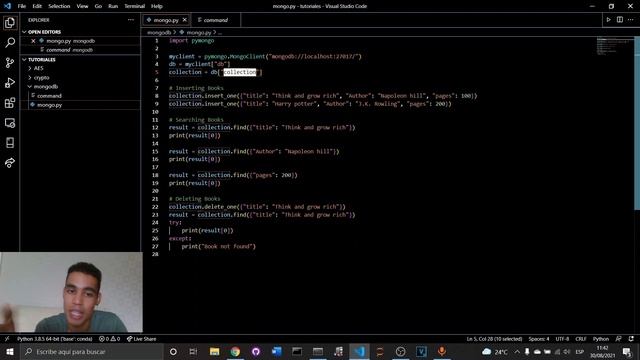640x360 pixels.
Task: Click the '# Deleting Books' comment line
Action: (x=194, y=199)
